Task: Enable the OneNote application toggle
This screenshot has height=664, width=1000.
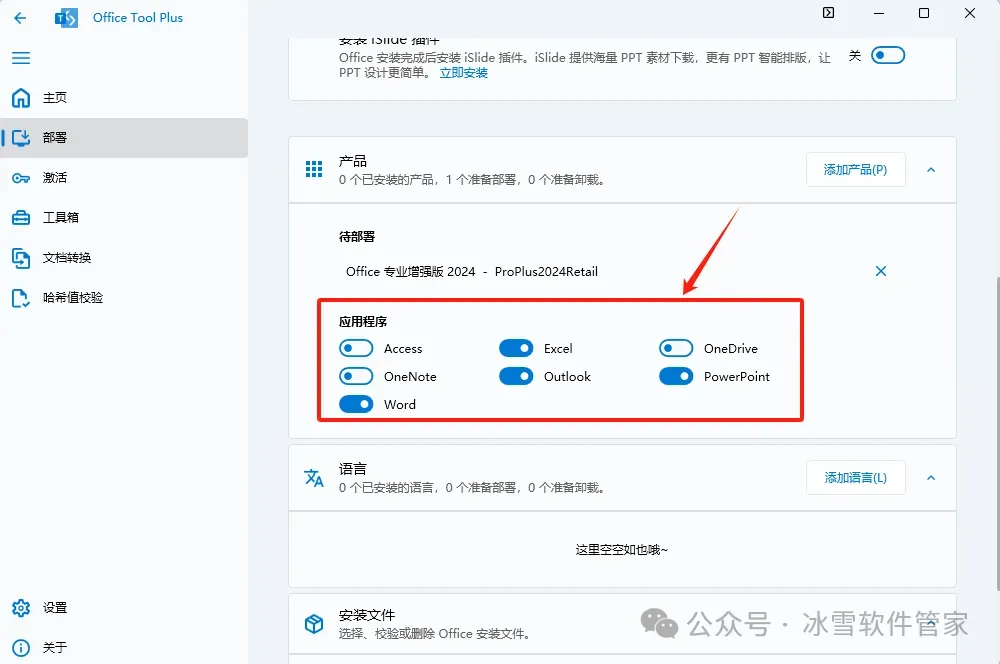Action: pos(356,376)
